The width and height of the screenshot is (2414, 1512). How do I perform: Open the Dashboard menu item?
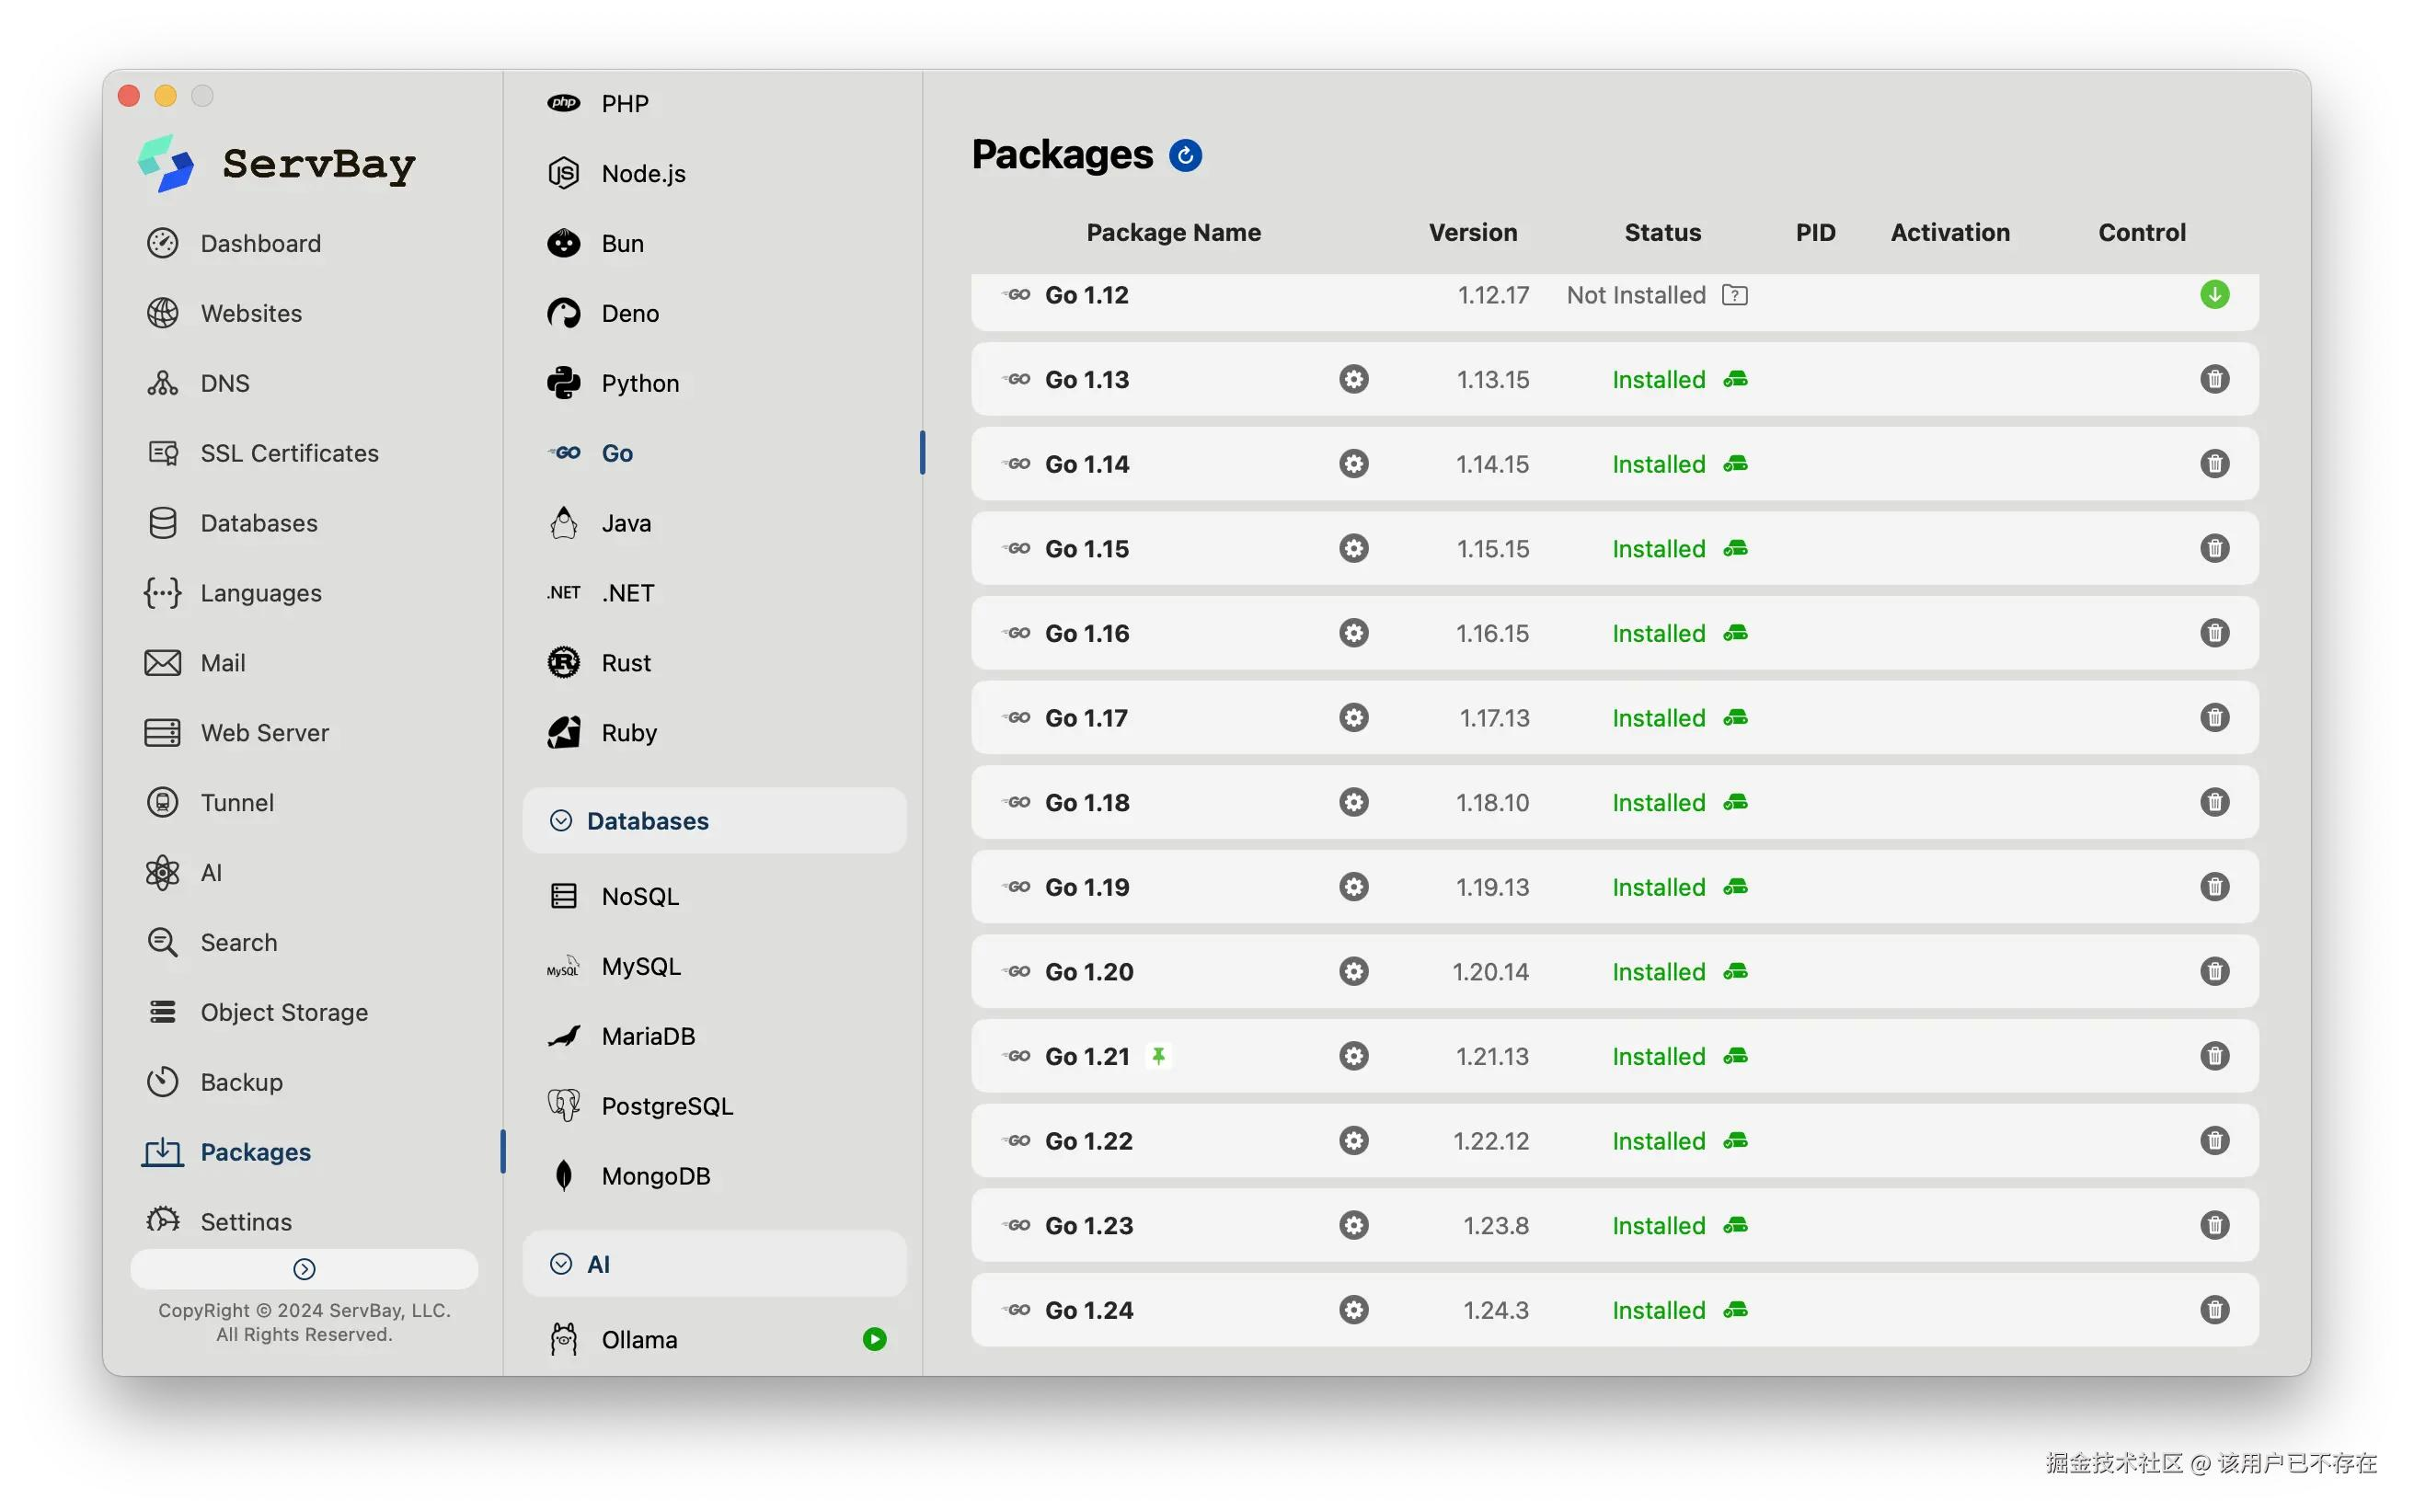pyautogui.click(x=260, y=243)
